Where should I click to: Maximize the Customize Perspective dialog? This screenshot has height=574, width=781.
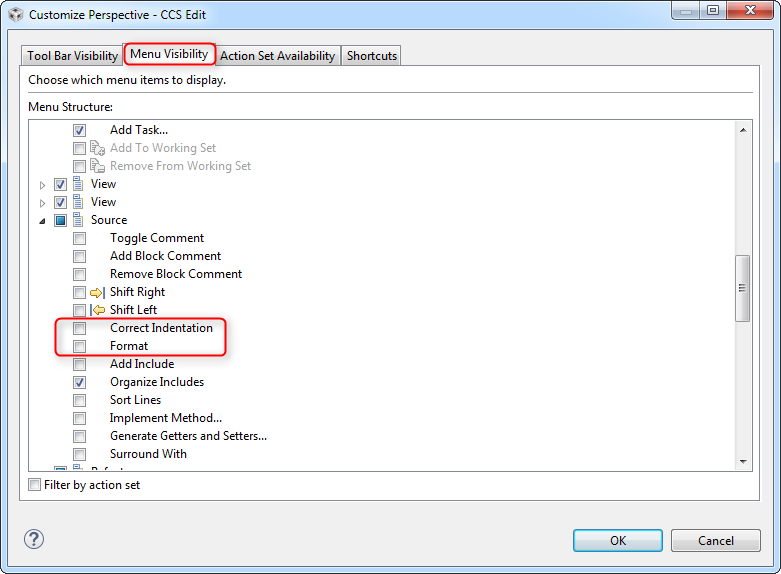pos(713,10)
